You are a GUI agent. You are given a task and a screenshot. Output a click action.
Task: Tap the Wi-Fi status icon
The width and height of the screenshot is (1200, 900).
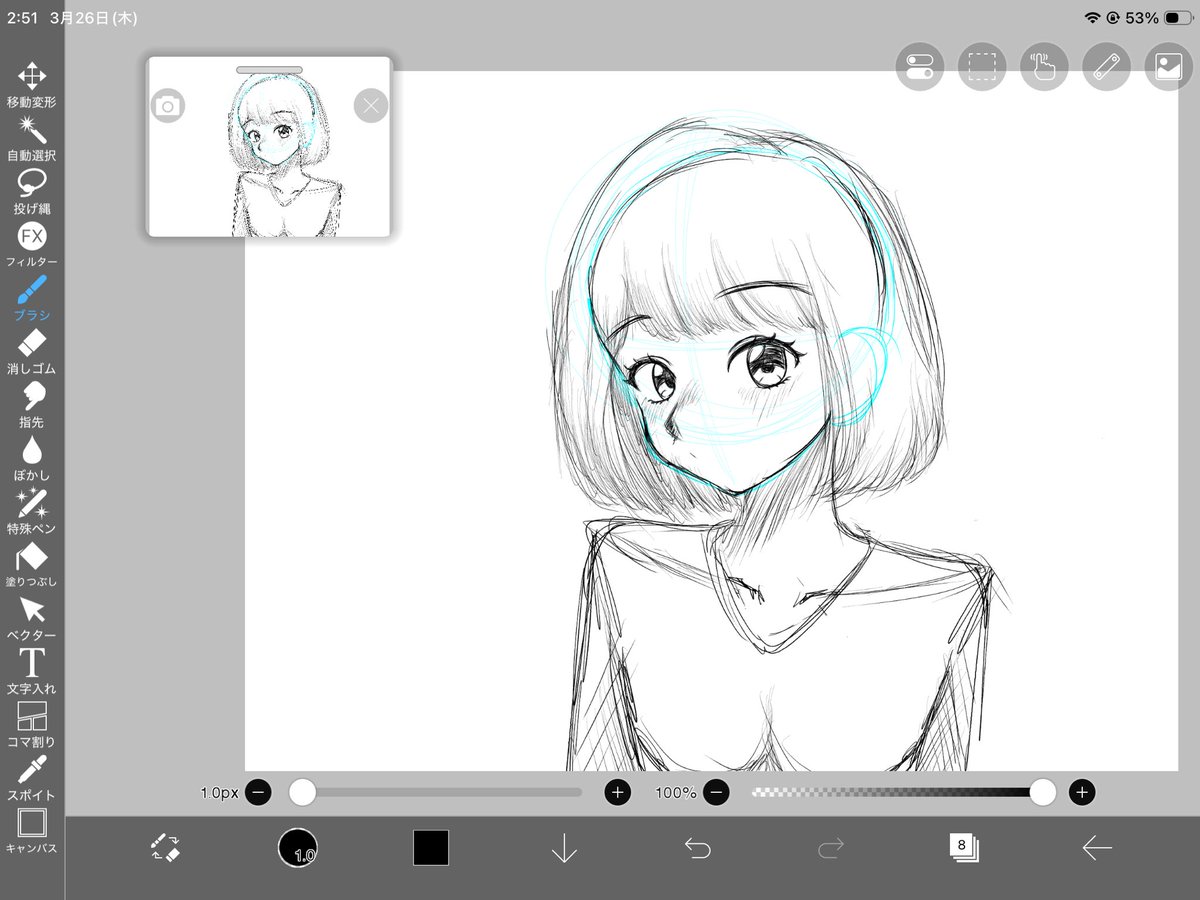tap(1092, 18)
